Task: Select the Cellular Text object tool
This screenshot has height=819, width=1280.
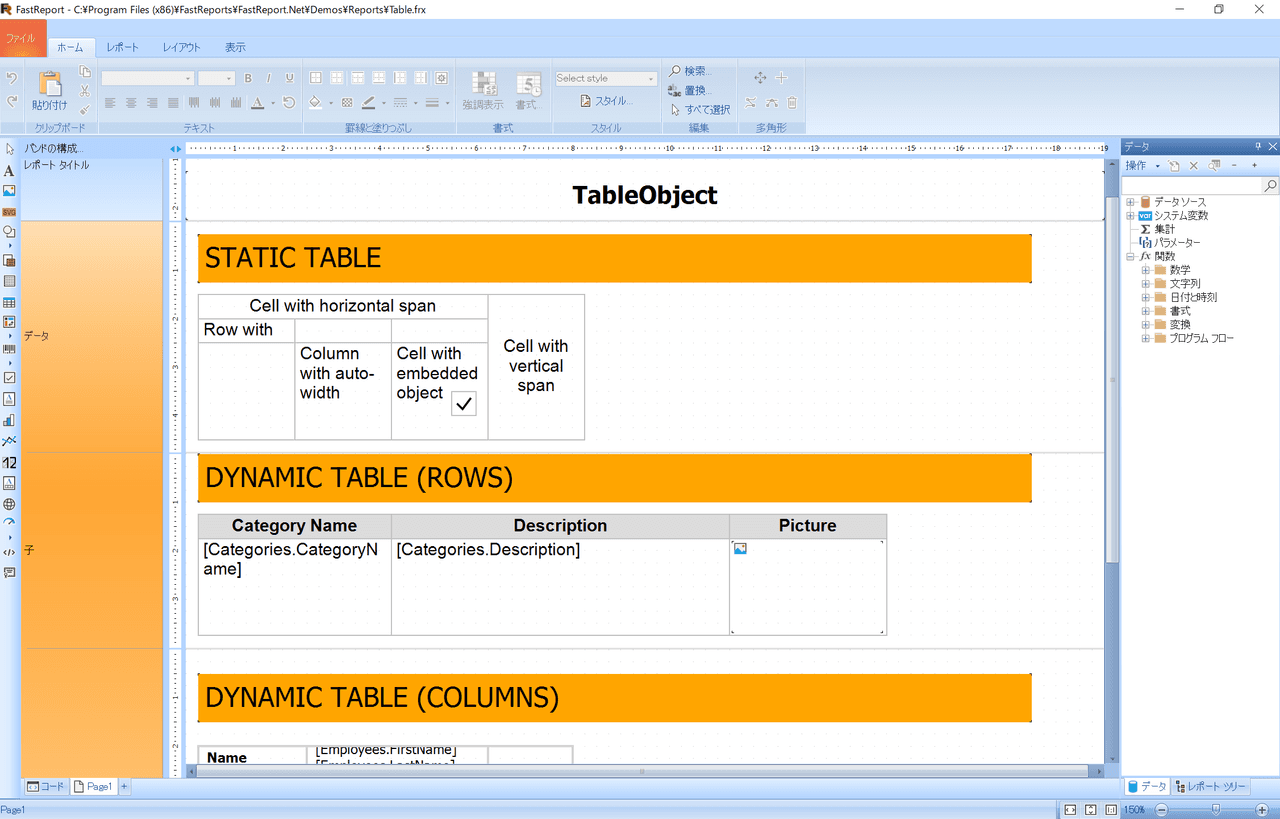Action: [x=9, y=483]
